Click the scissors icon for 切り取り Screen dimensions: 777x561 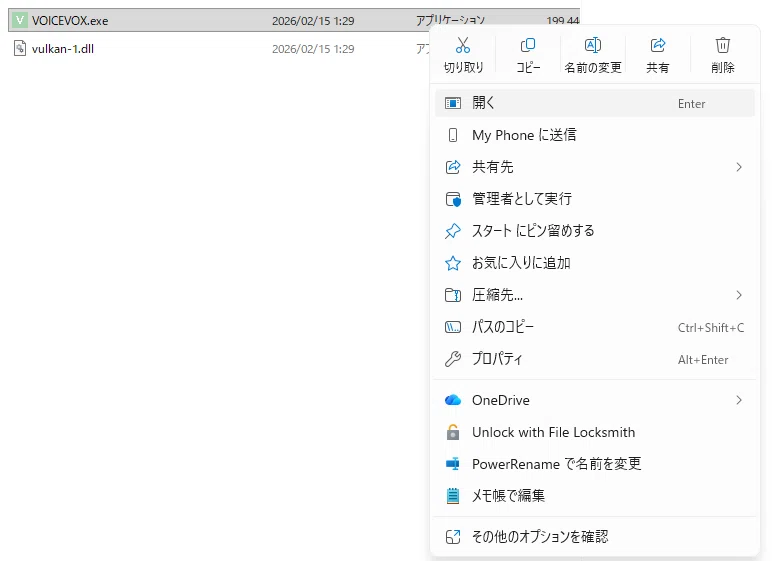click(x=463, y=45)
